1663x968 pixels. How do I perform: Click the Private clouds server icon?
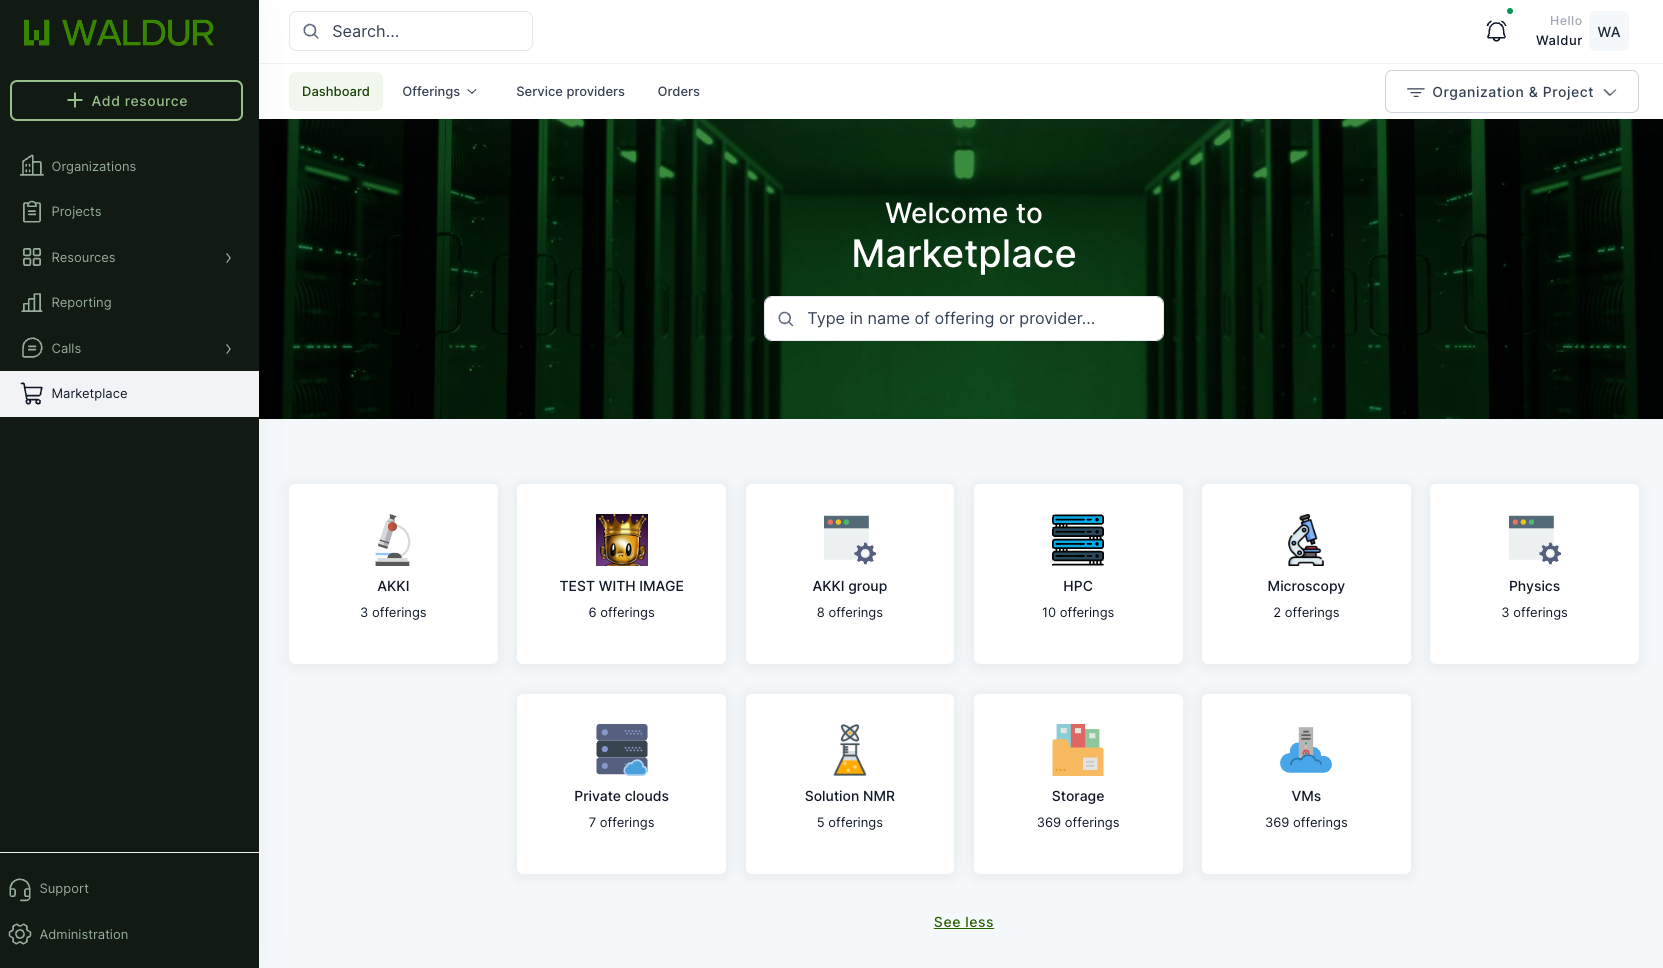pyautogui.click(x=621, y=750)
